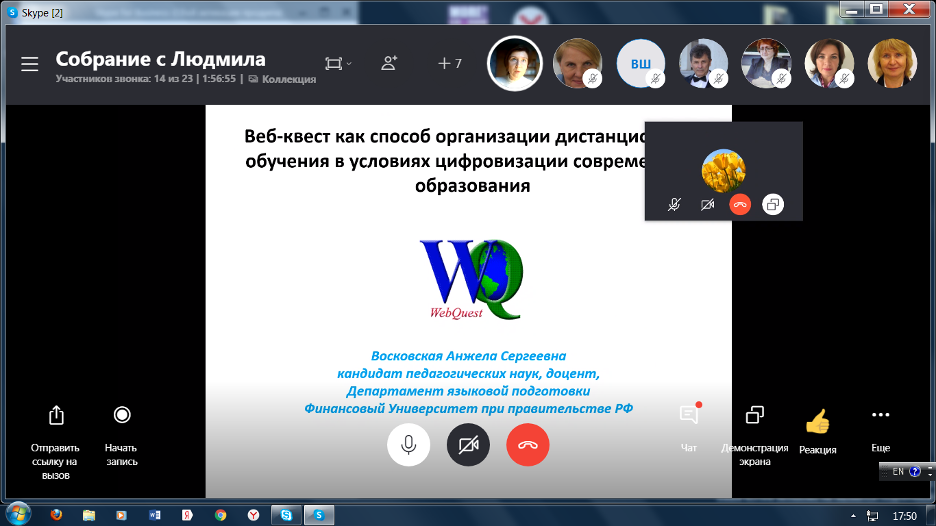Toggle the camera in main call controls
This screenshot has height=526, width=936.
coord(468,445)
